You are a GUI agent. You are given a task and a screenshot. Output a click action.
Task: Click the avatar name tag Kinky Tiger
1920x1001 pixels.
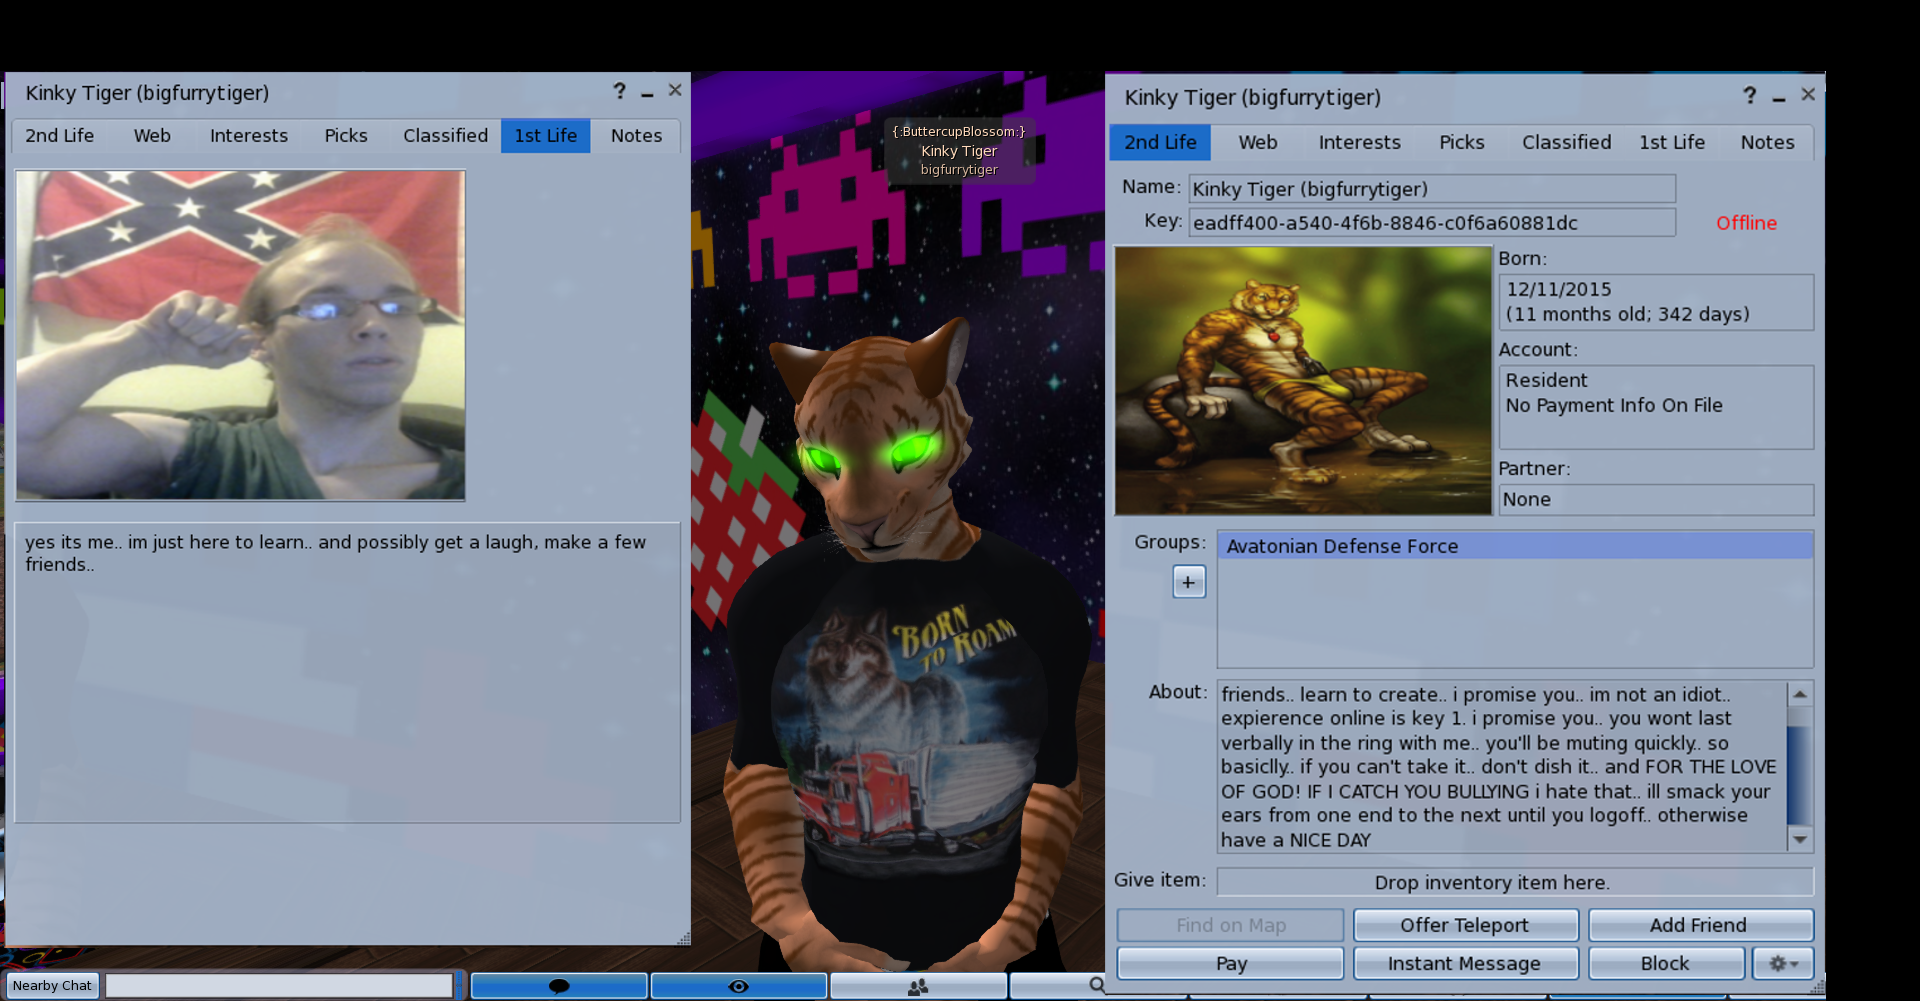[959, 151]
